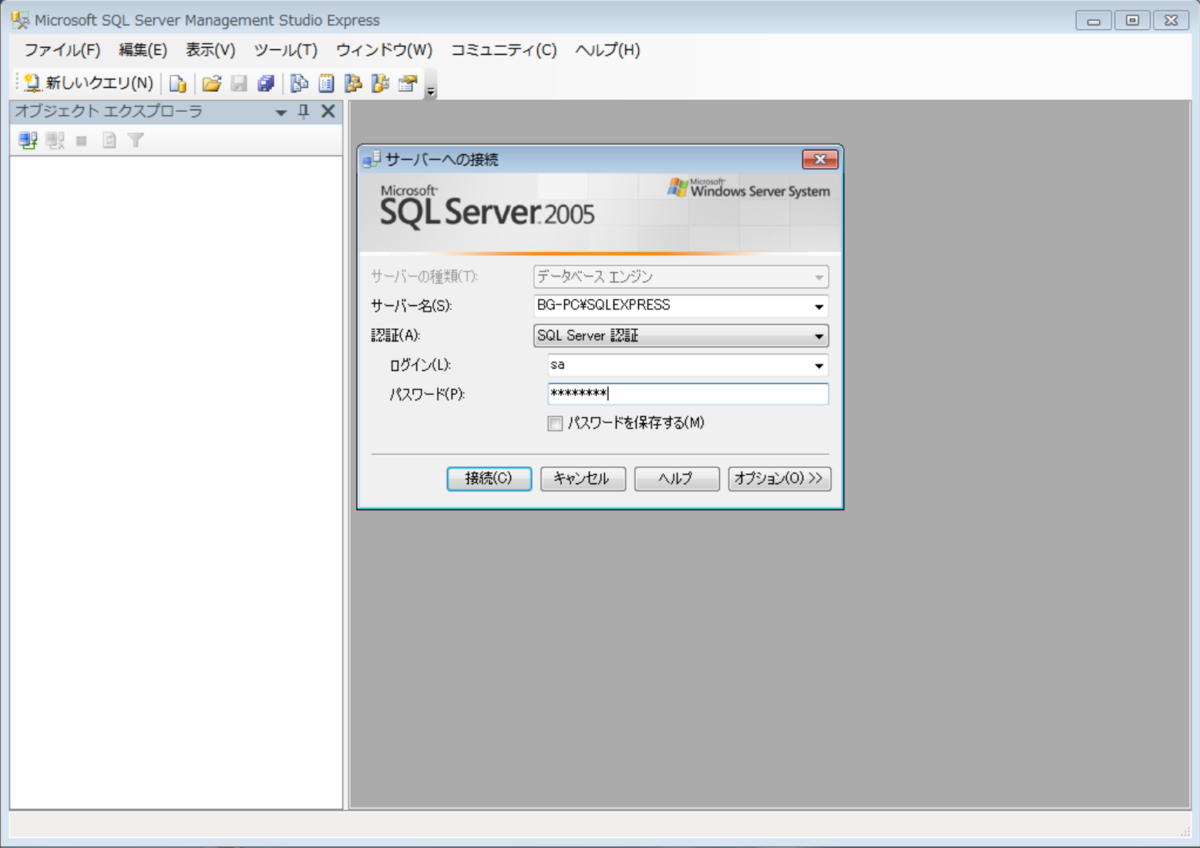The height and width of the screenshot is (848, 1200).
Task: Enable the パスワードを保存する checkbox
Action: 555,423
